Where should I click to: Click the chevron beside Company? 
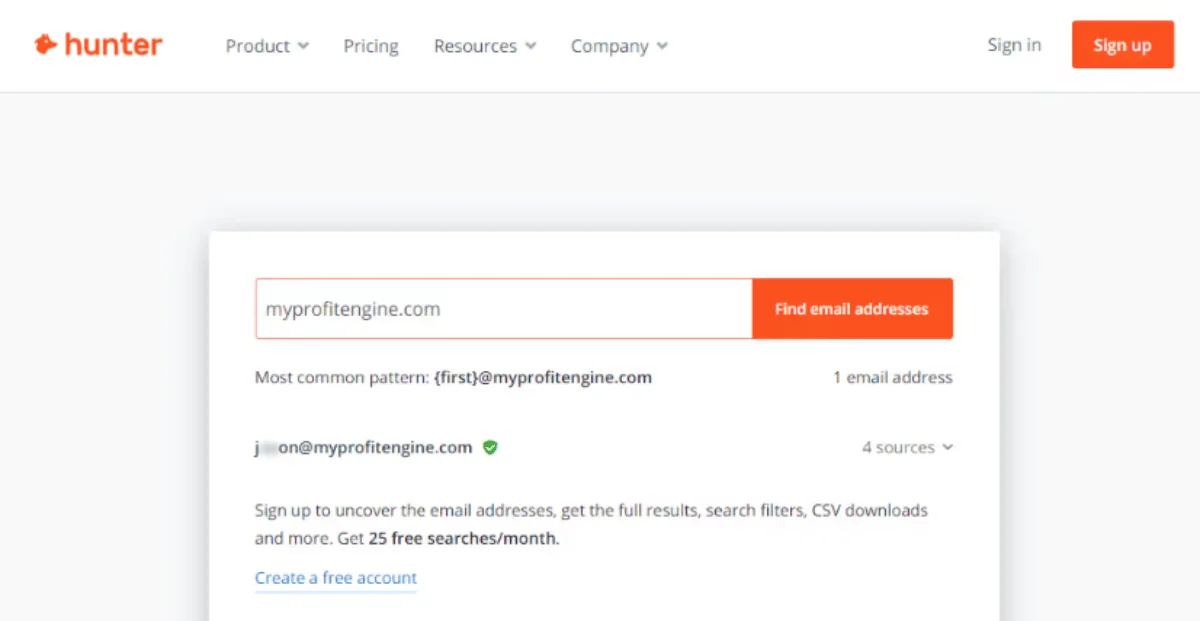tap(663, 46)
